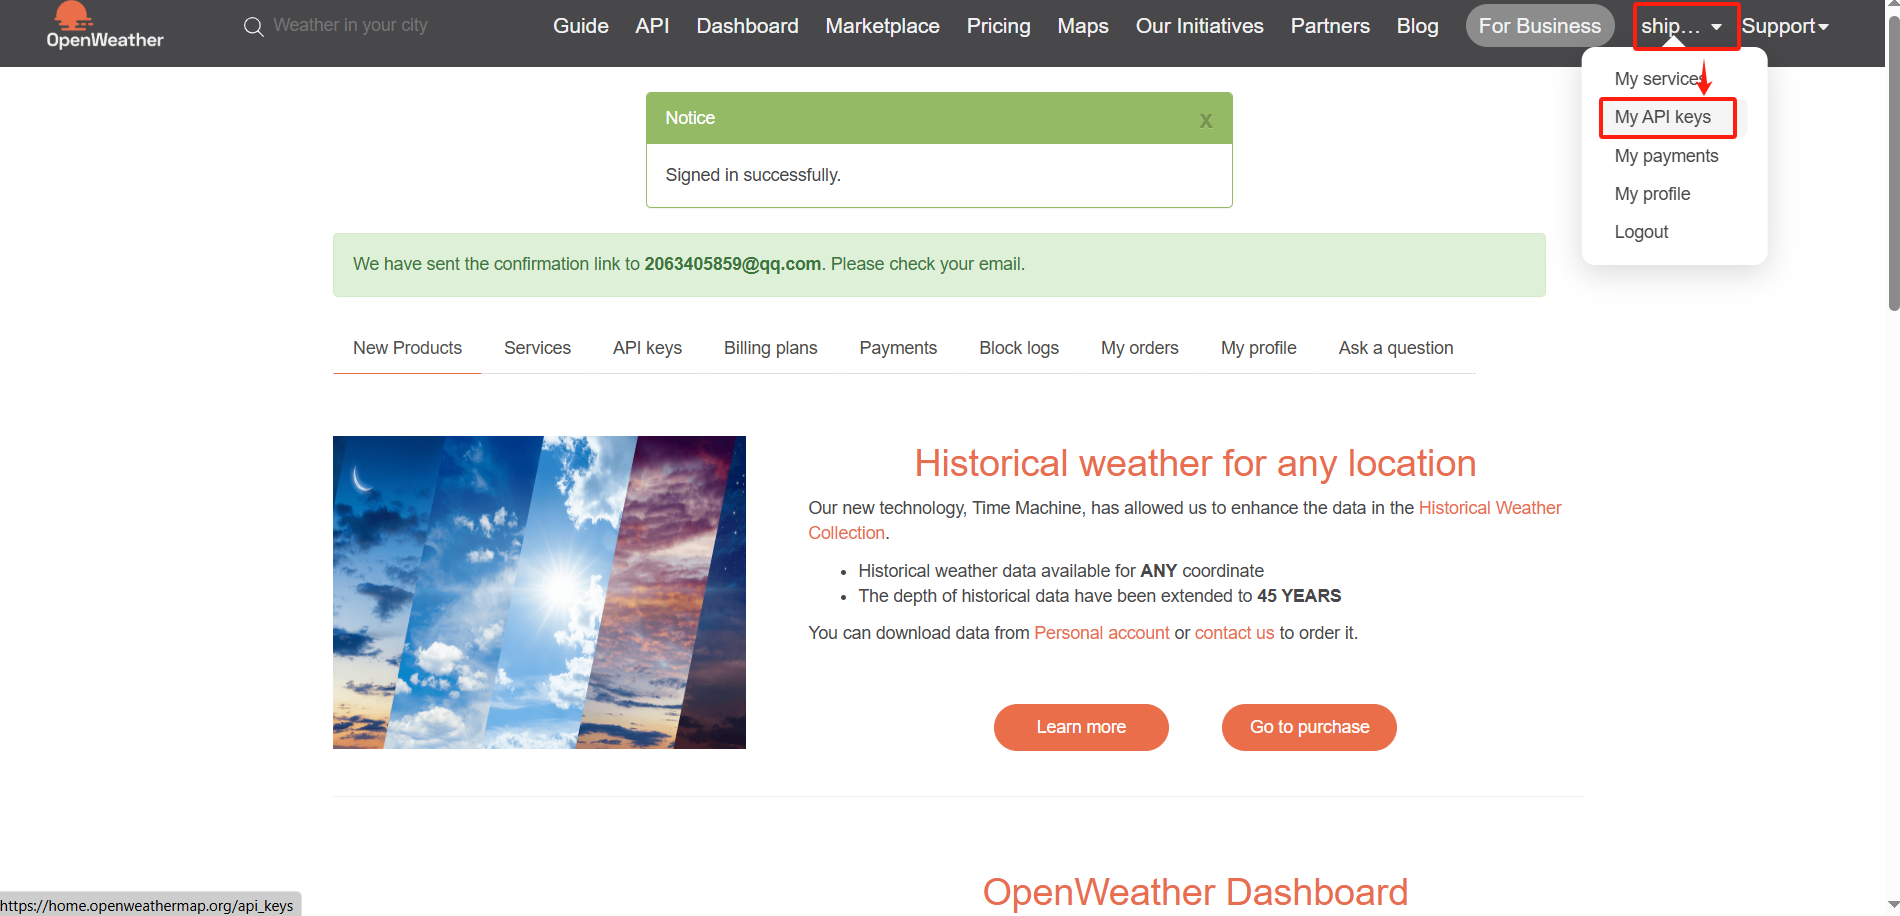
Task: Open the Payments tab
Action: coord(898,348)
